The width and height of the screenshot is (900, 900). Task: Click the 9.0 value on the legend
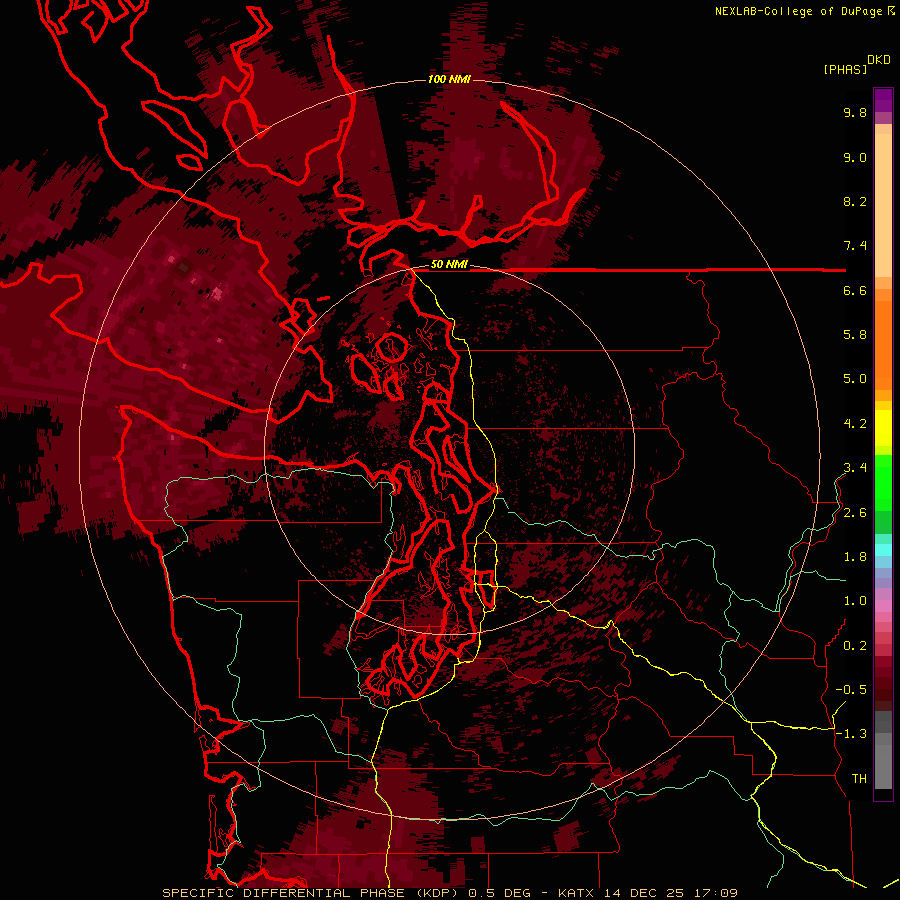point(855,157)
